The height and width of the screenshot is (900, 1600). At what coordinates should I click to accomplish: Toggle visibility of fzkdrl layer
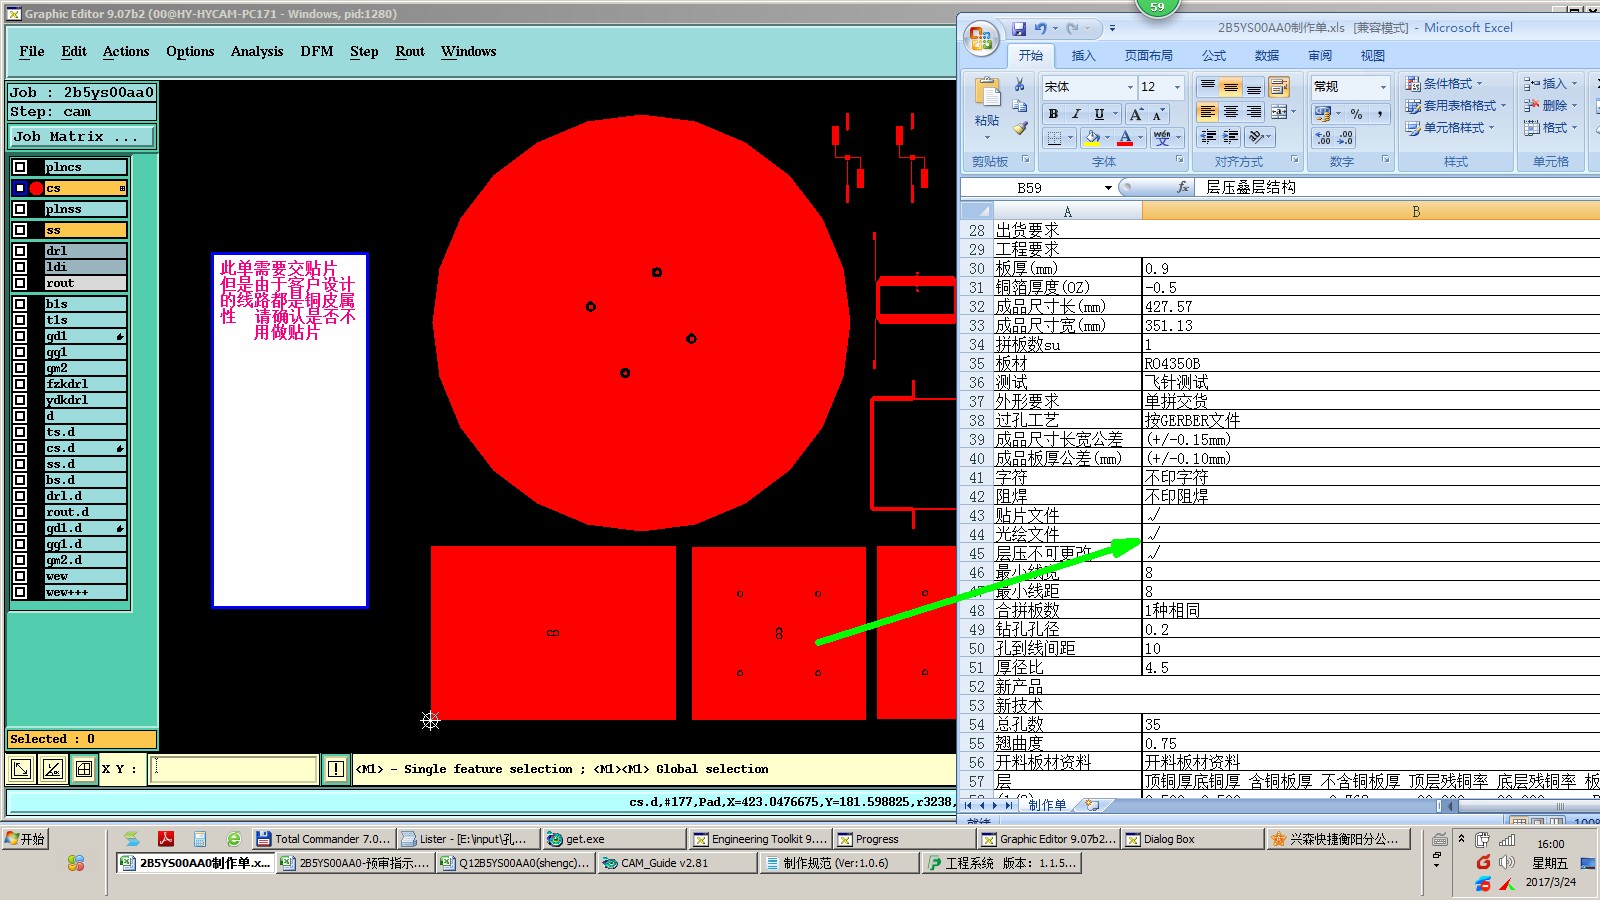pos(20,384)
